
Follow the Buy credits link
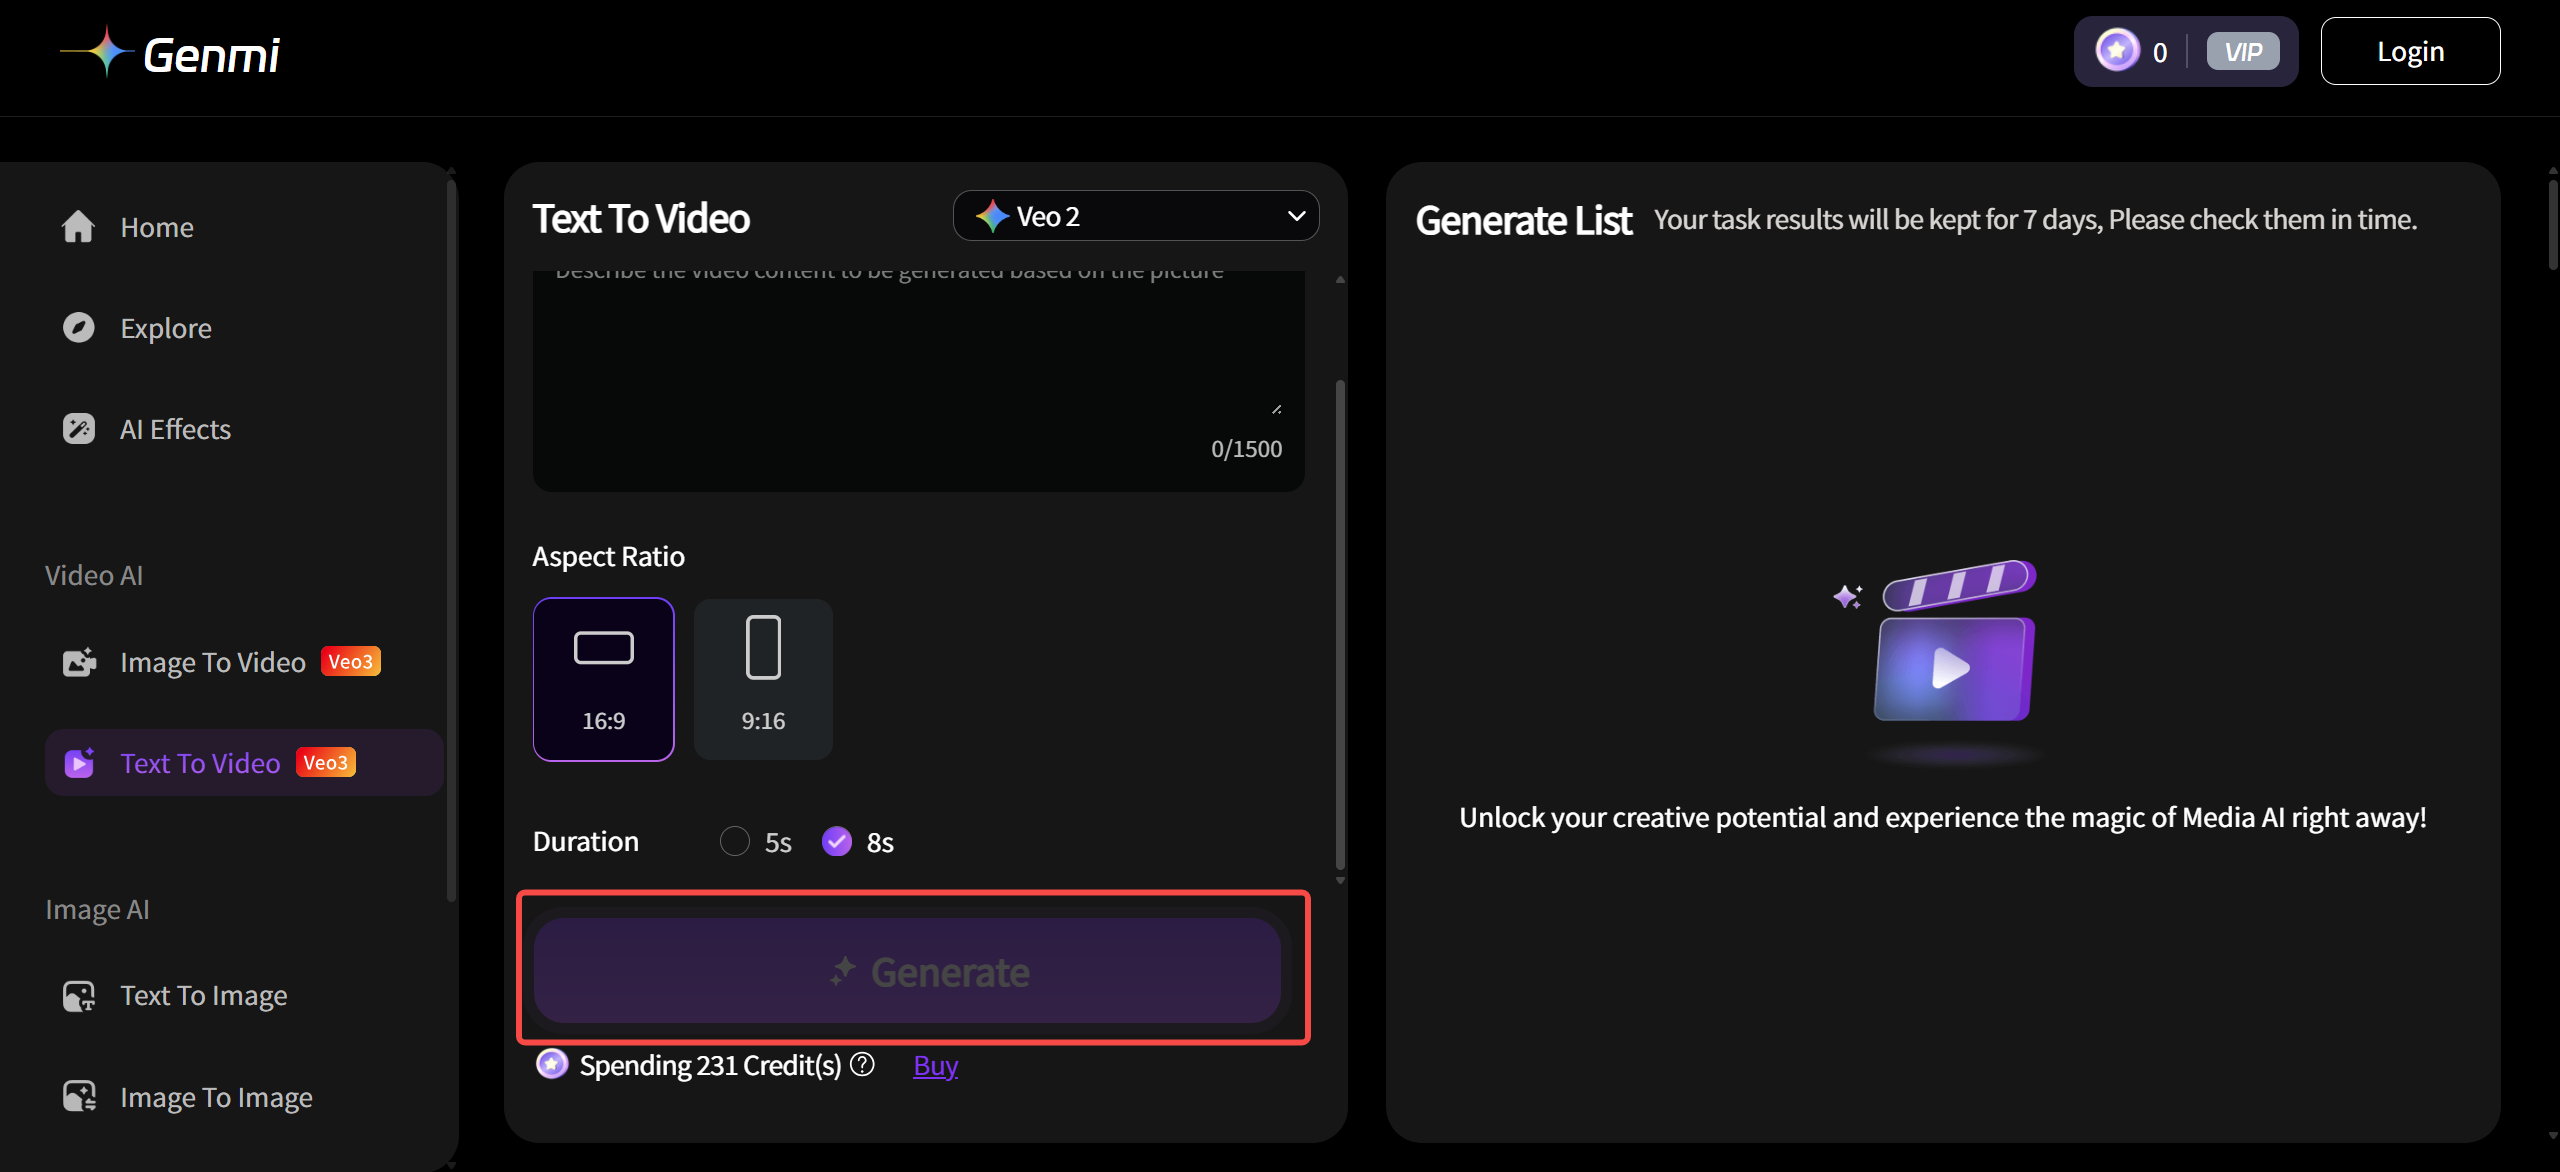[x=934, y=1065]
